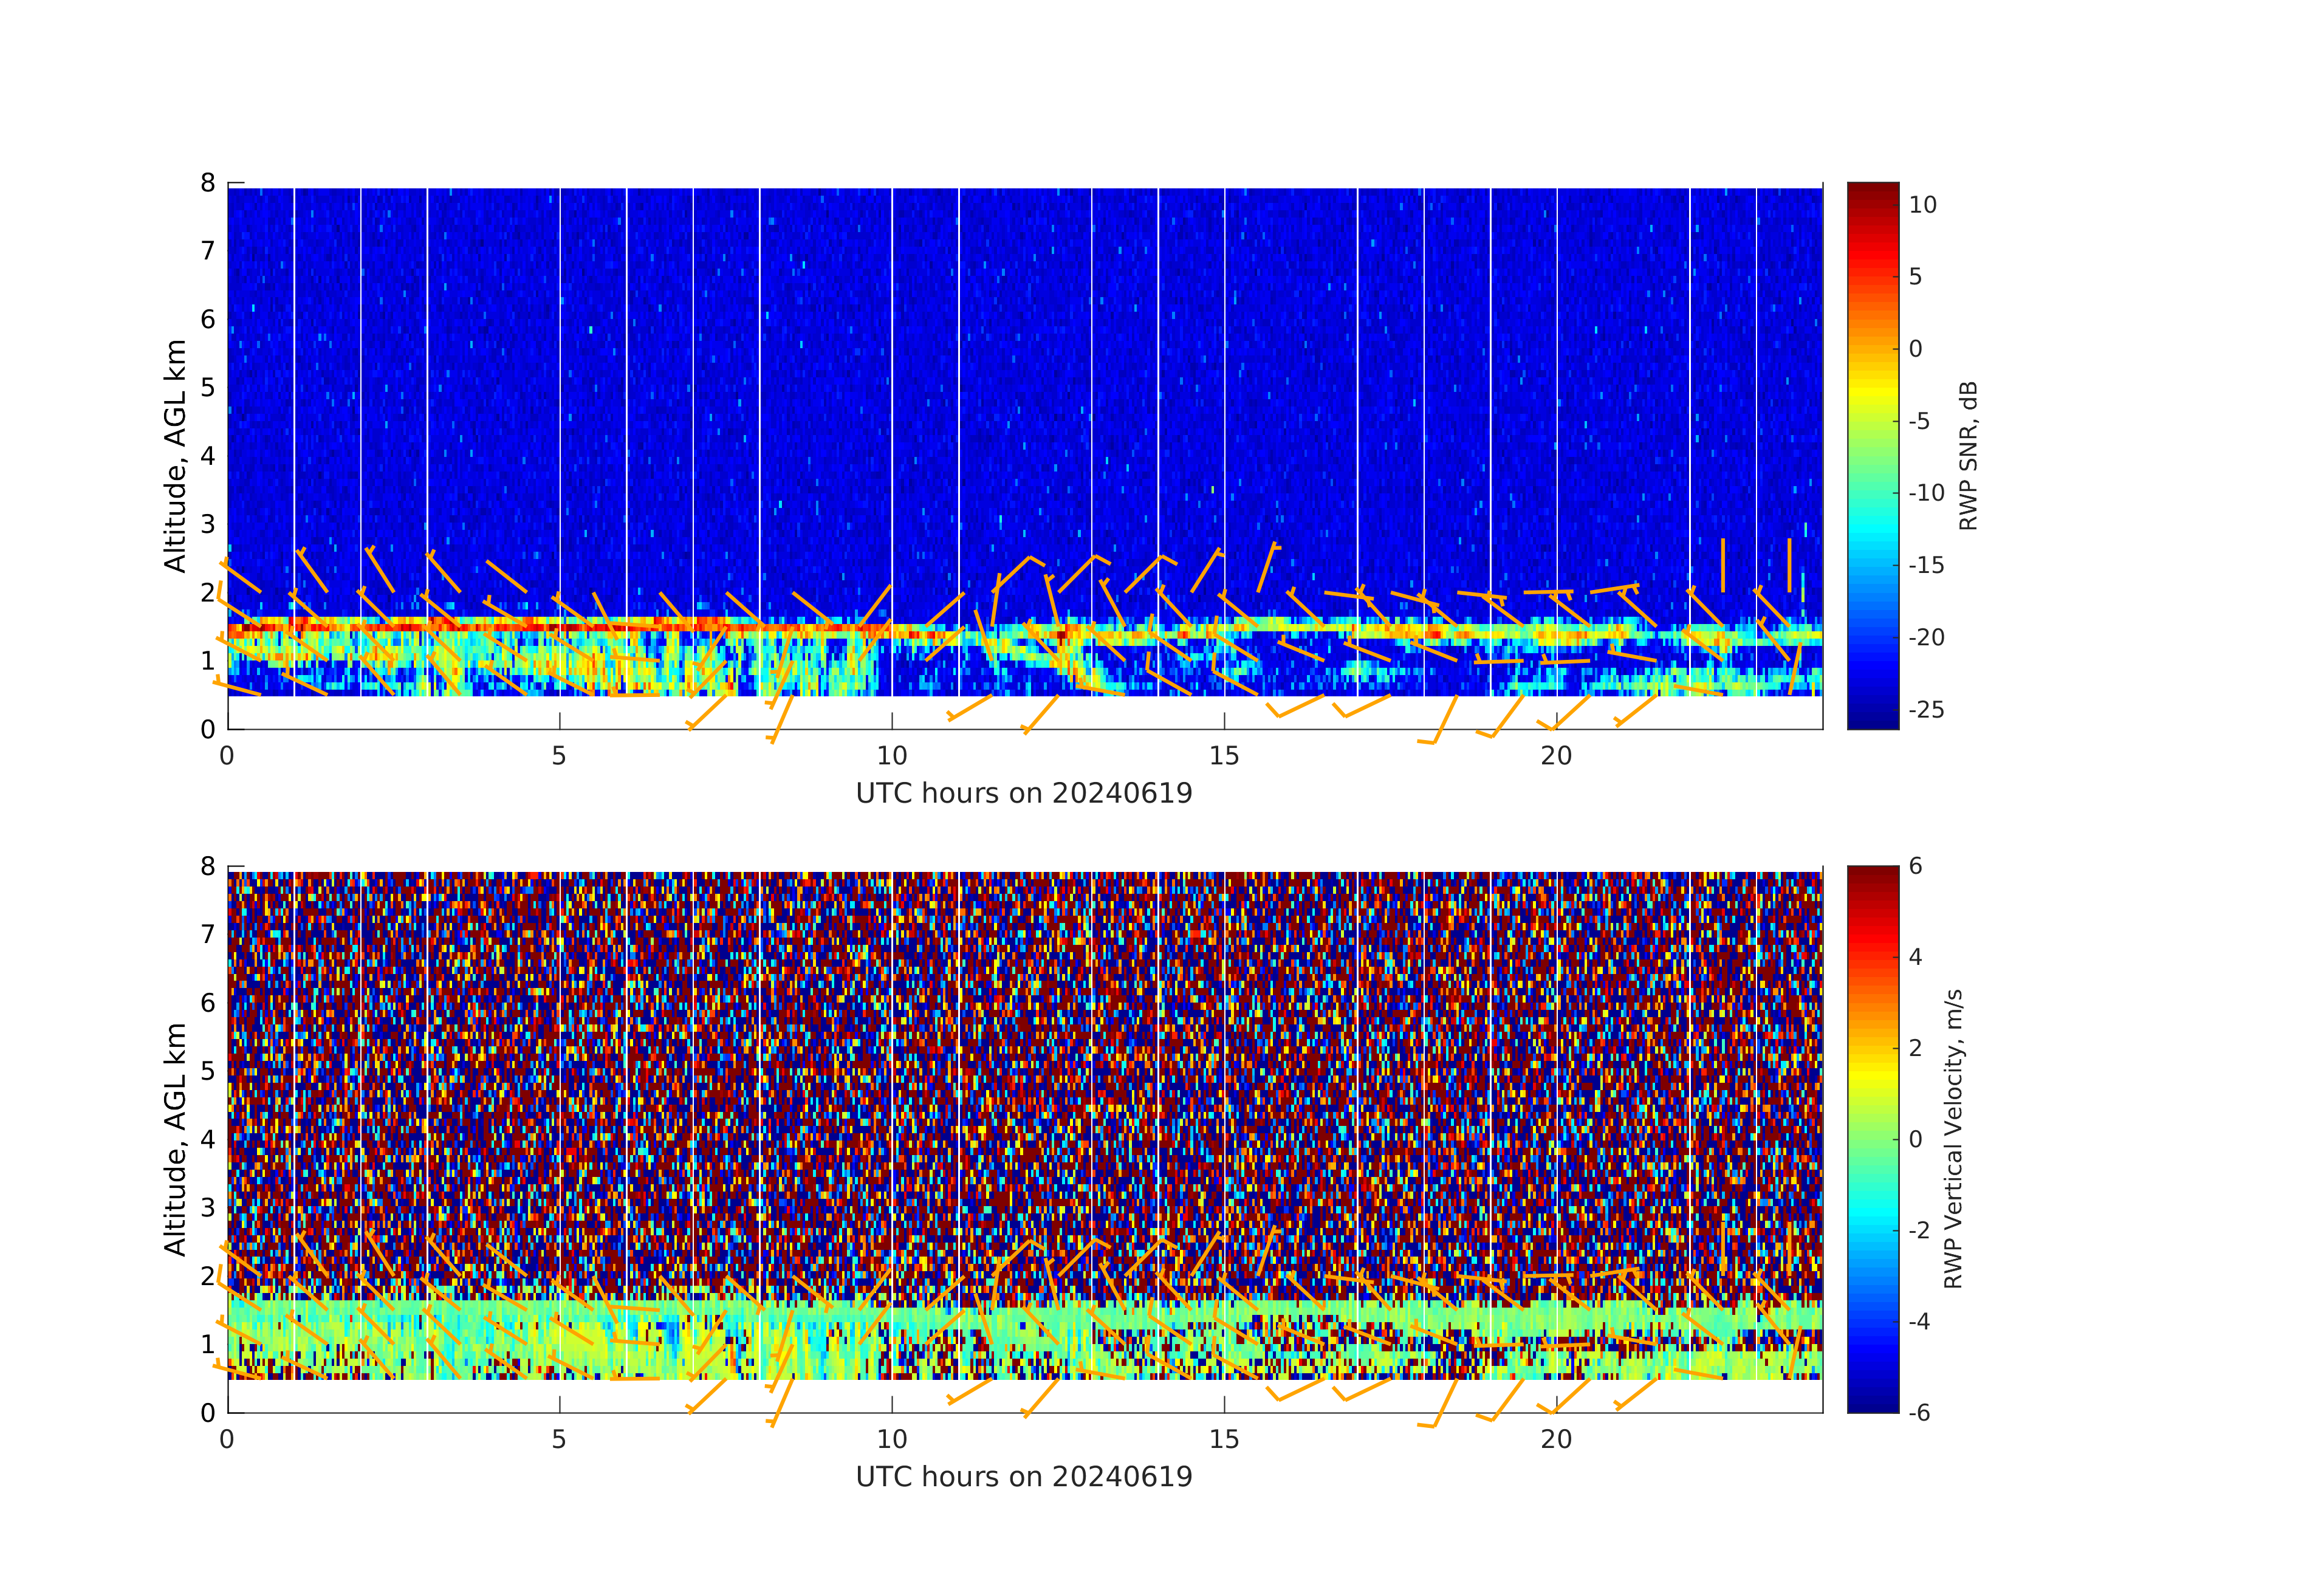Click 'RWP Vertical Velocity, m/s' colorbar label
The image size is (2324, 1595).
click(x=1953, y=1138)
